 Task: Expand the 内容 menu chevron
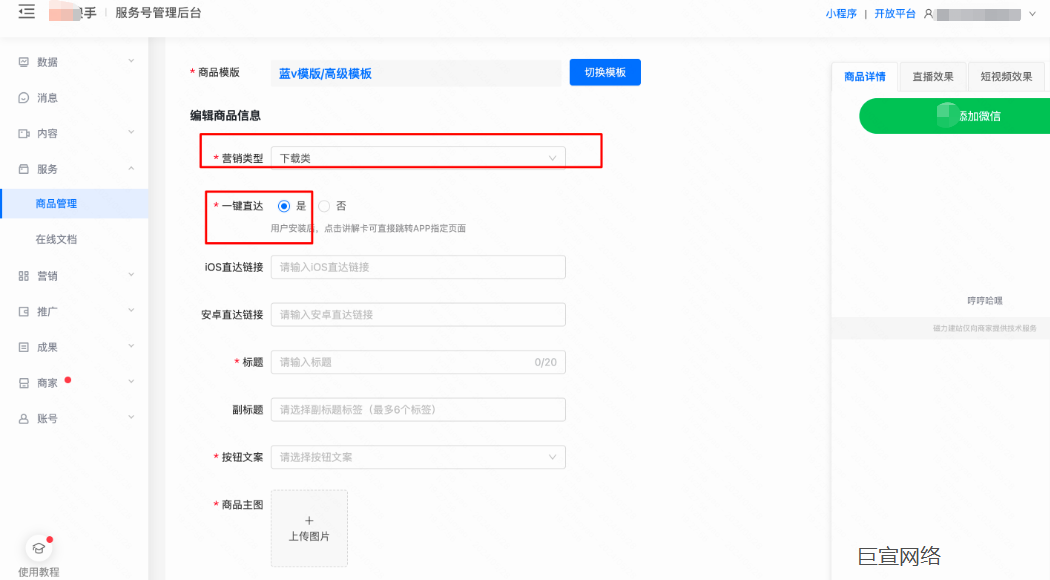(131, 132)
